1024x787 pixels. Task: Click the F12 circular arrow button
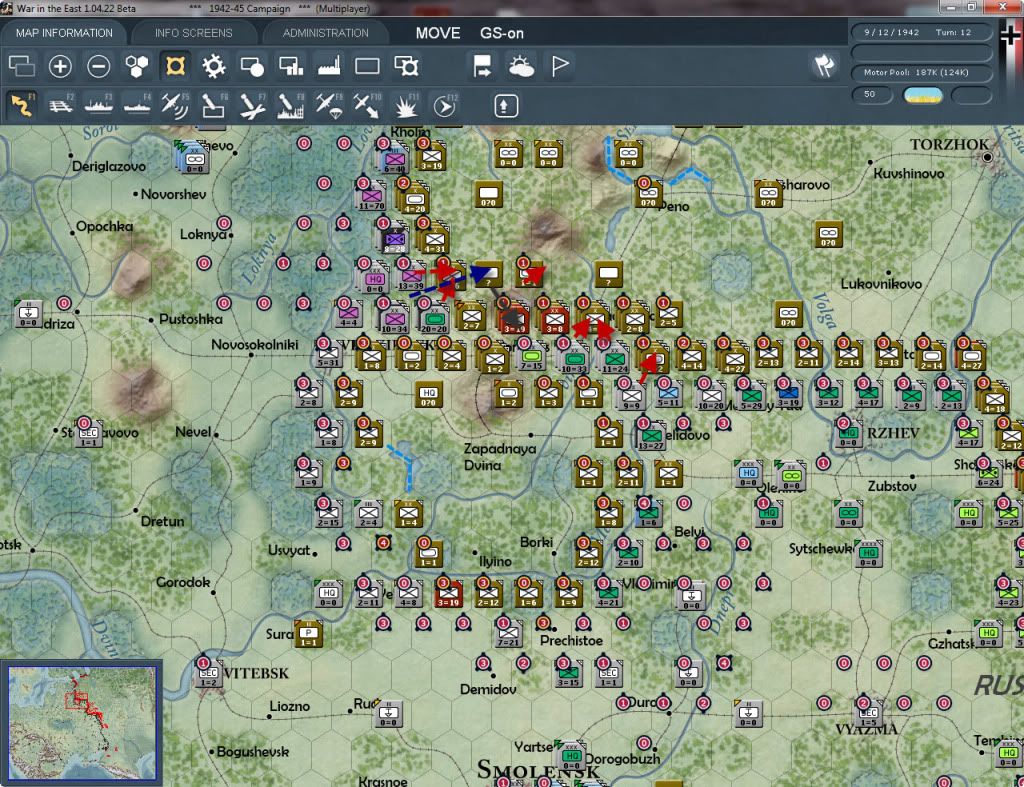445,106
